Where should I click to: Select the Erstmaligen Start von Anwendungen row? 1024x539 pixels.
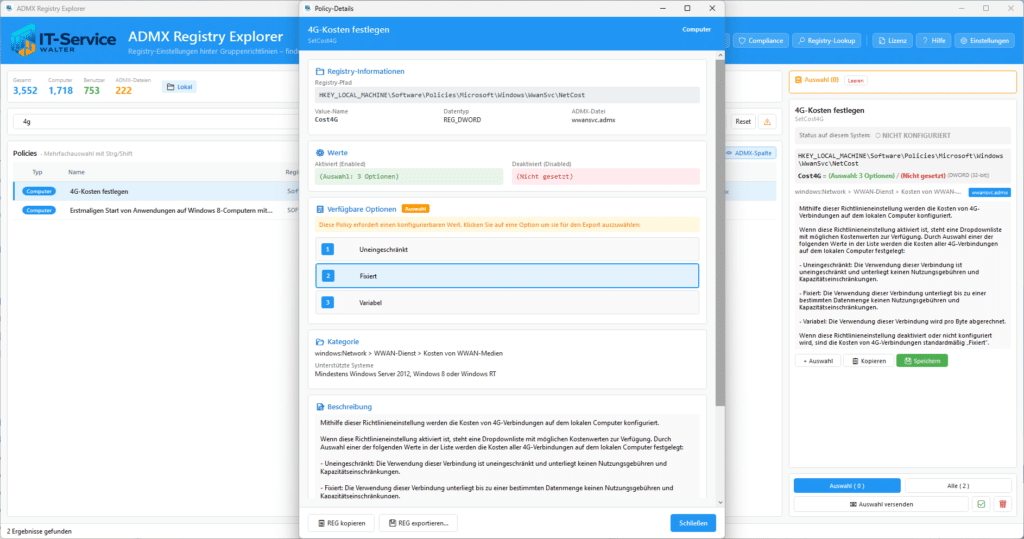click(x=155, y=210)
